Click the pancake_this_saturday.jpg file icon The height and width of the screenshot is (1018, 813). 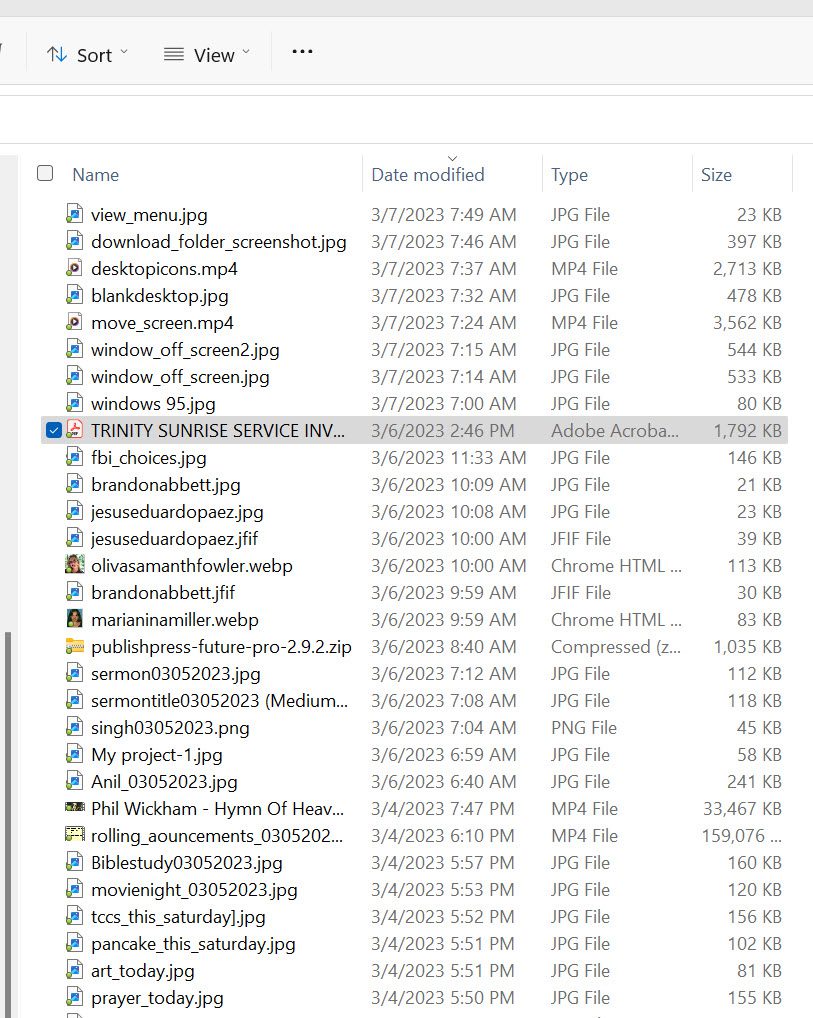tap(75, 943)
